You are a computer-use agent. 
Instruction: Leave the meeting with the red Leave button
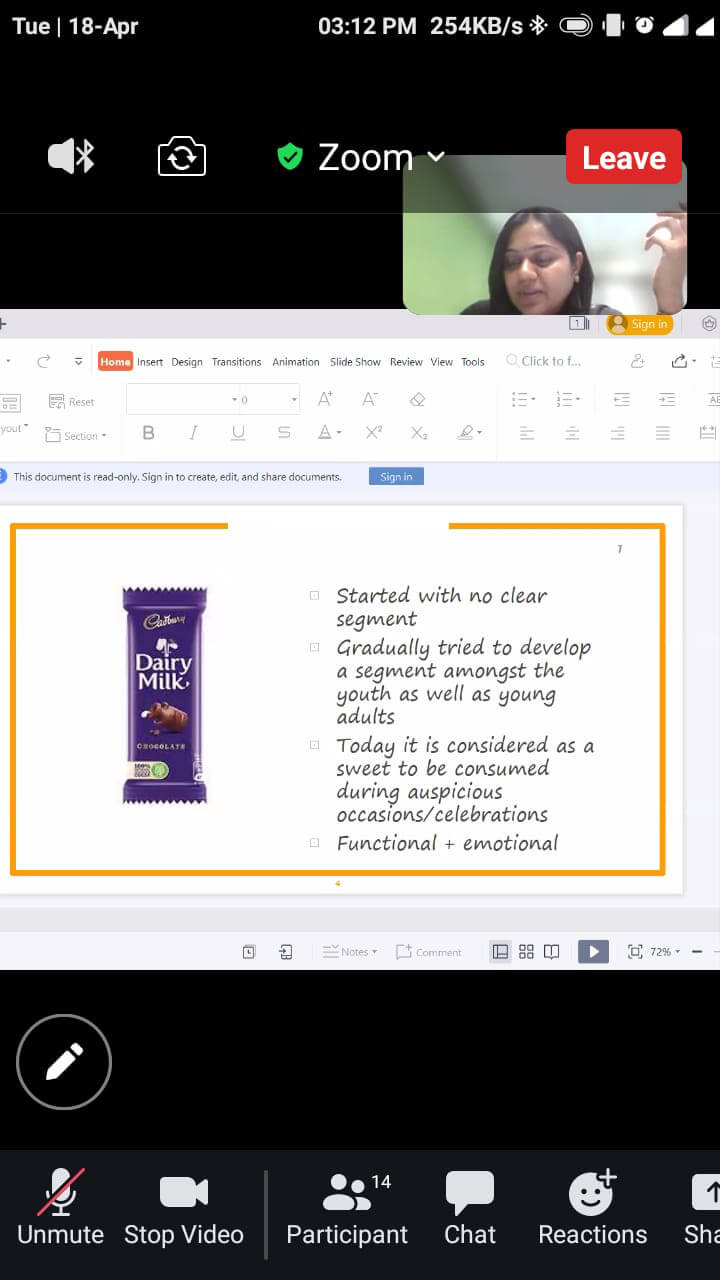point(624,157)
